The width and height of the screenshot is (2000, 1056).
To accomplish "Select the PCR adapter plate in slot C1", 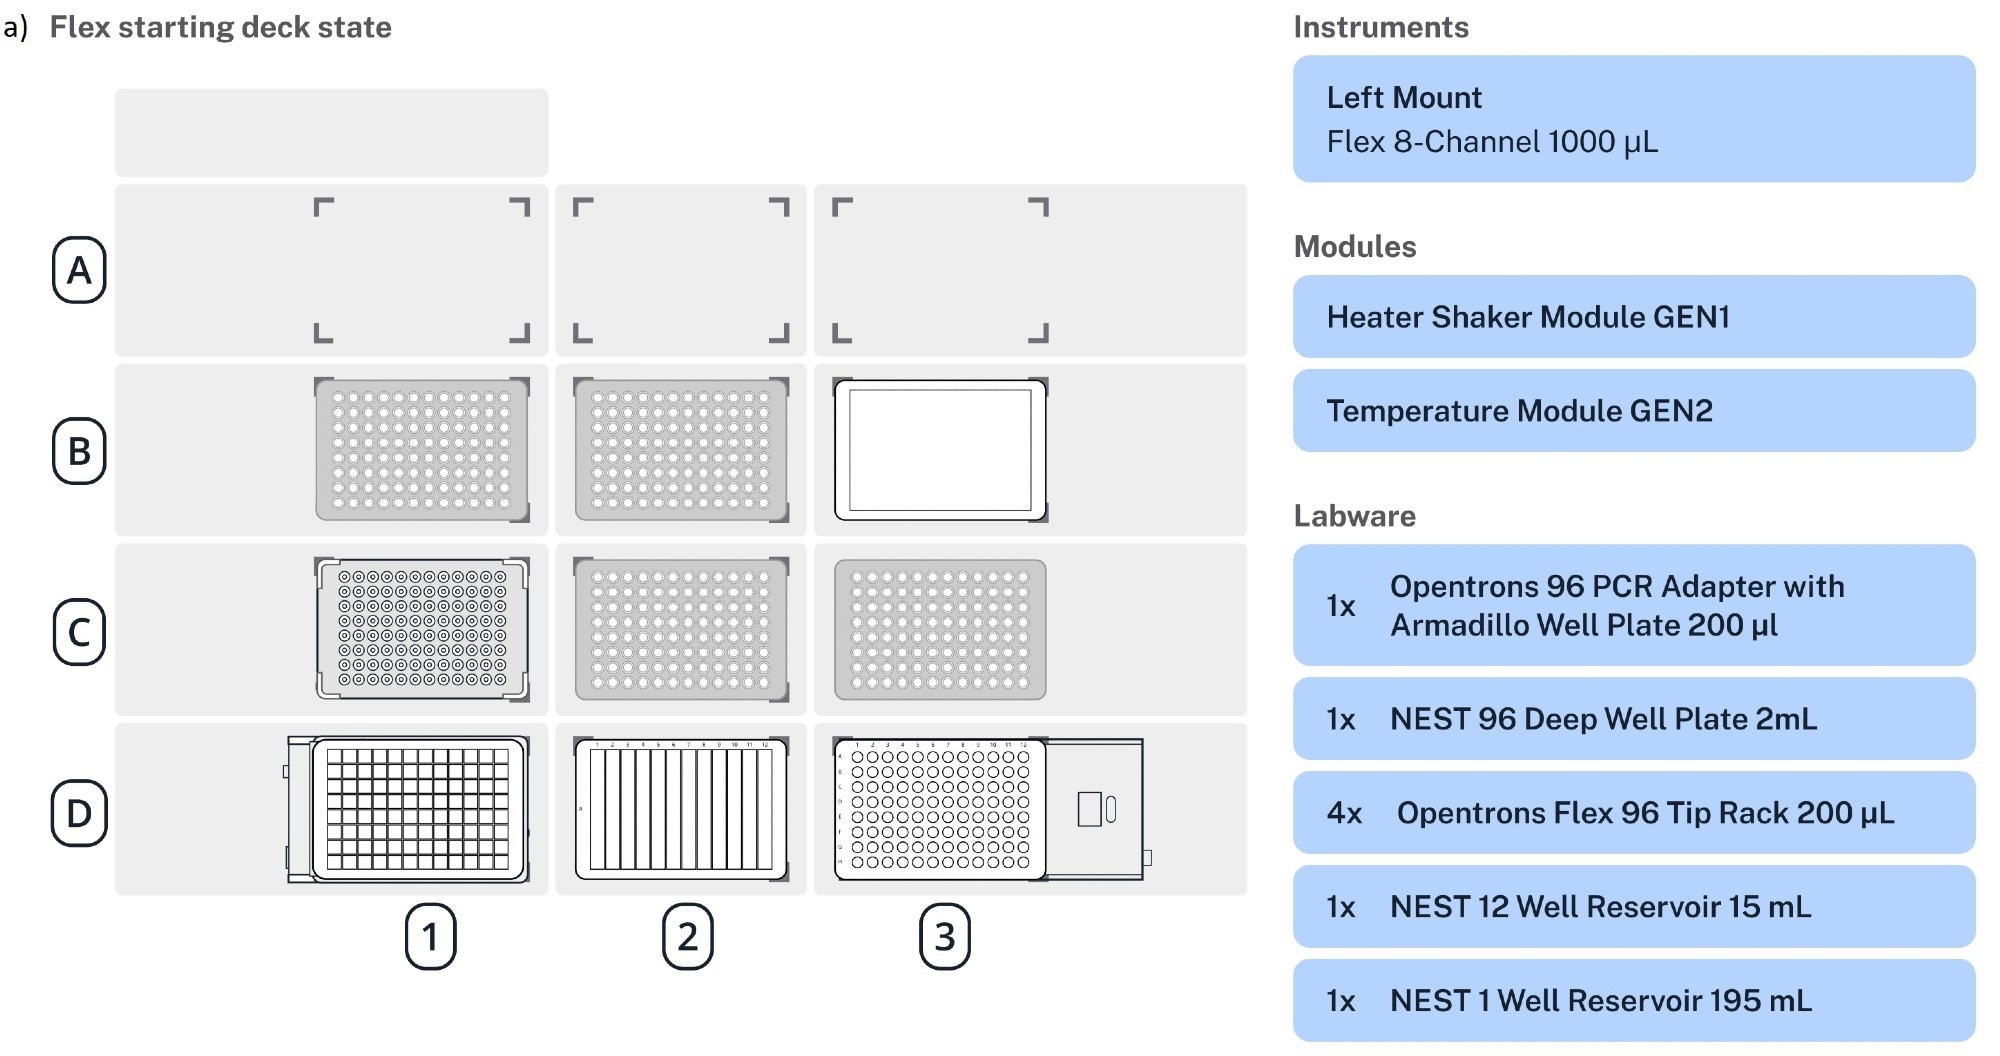I will coord(421,629).
